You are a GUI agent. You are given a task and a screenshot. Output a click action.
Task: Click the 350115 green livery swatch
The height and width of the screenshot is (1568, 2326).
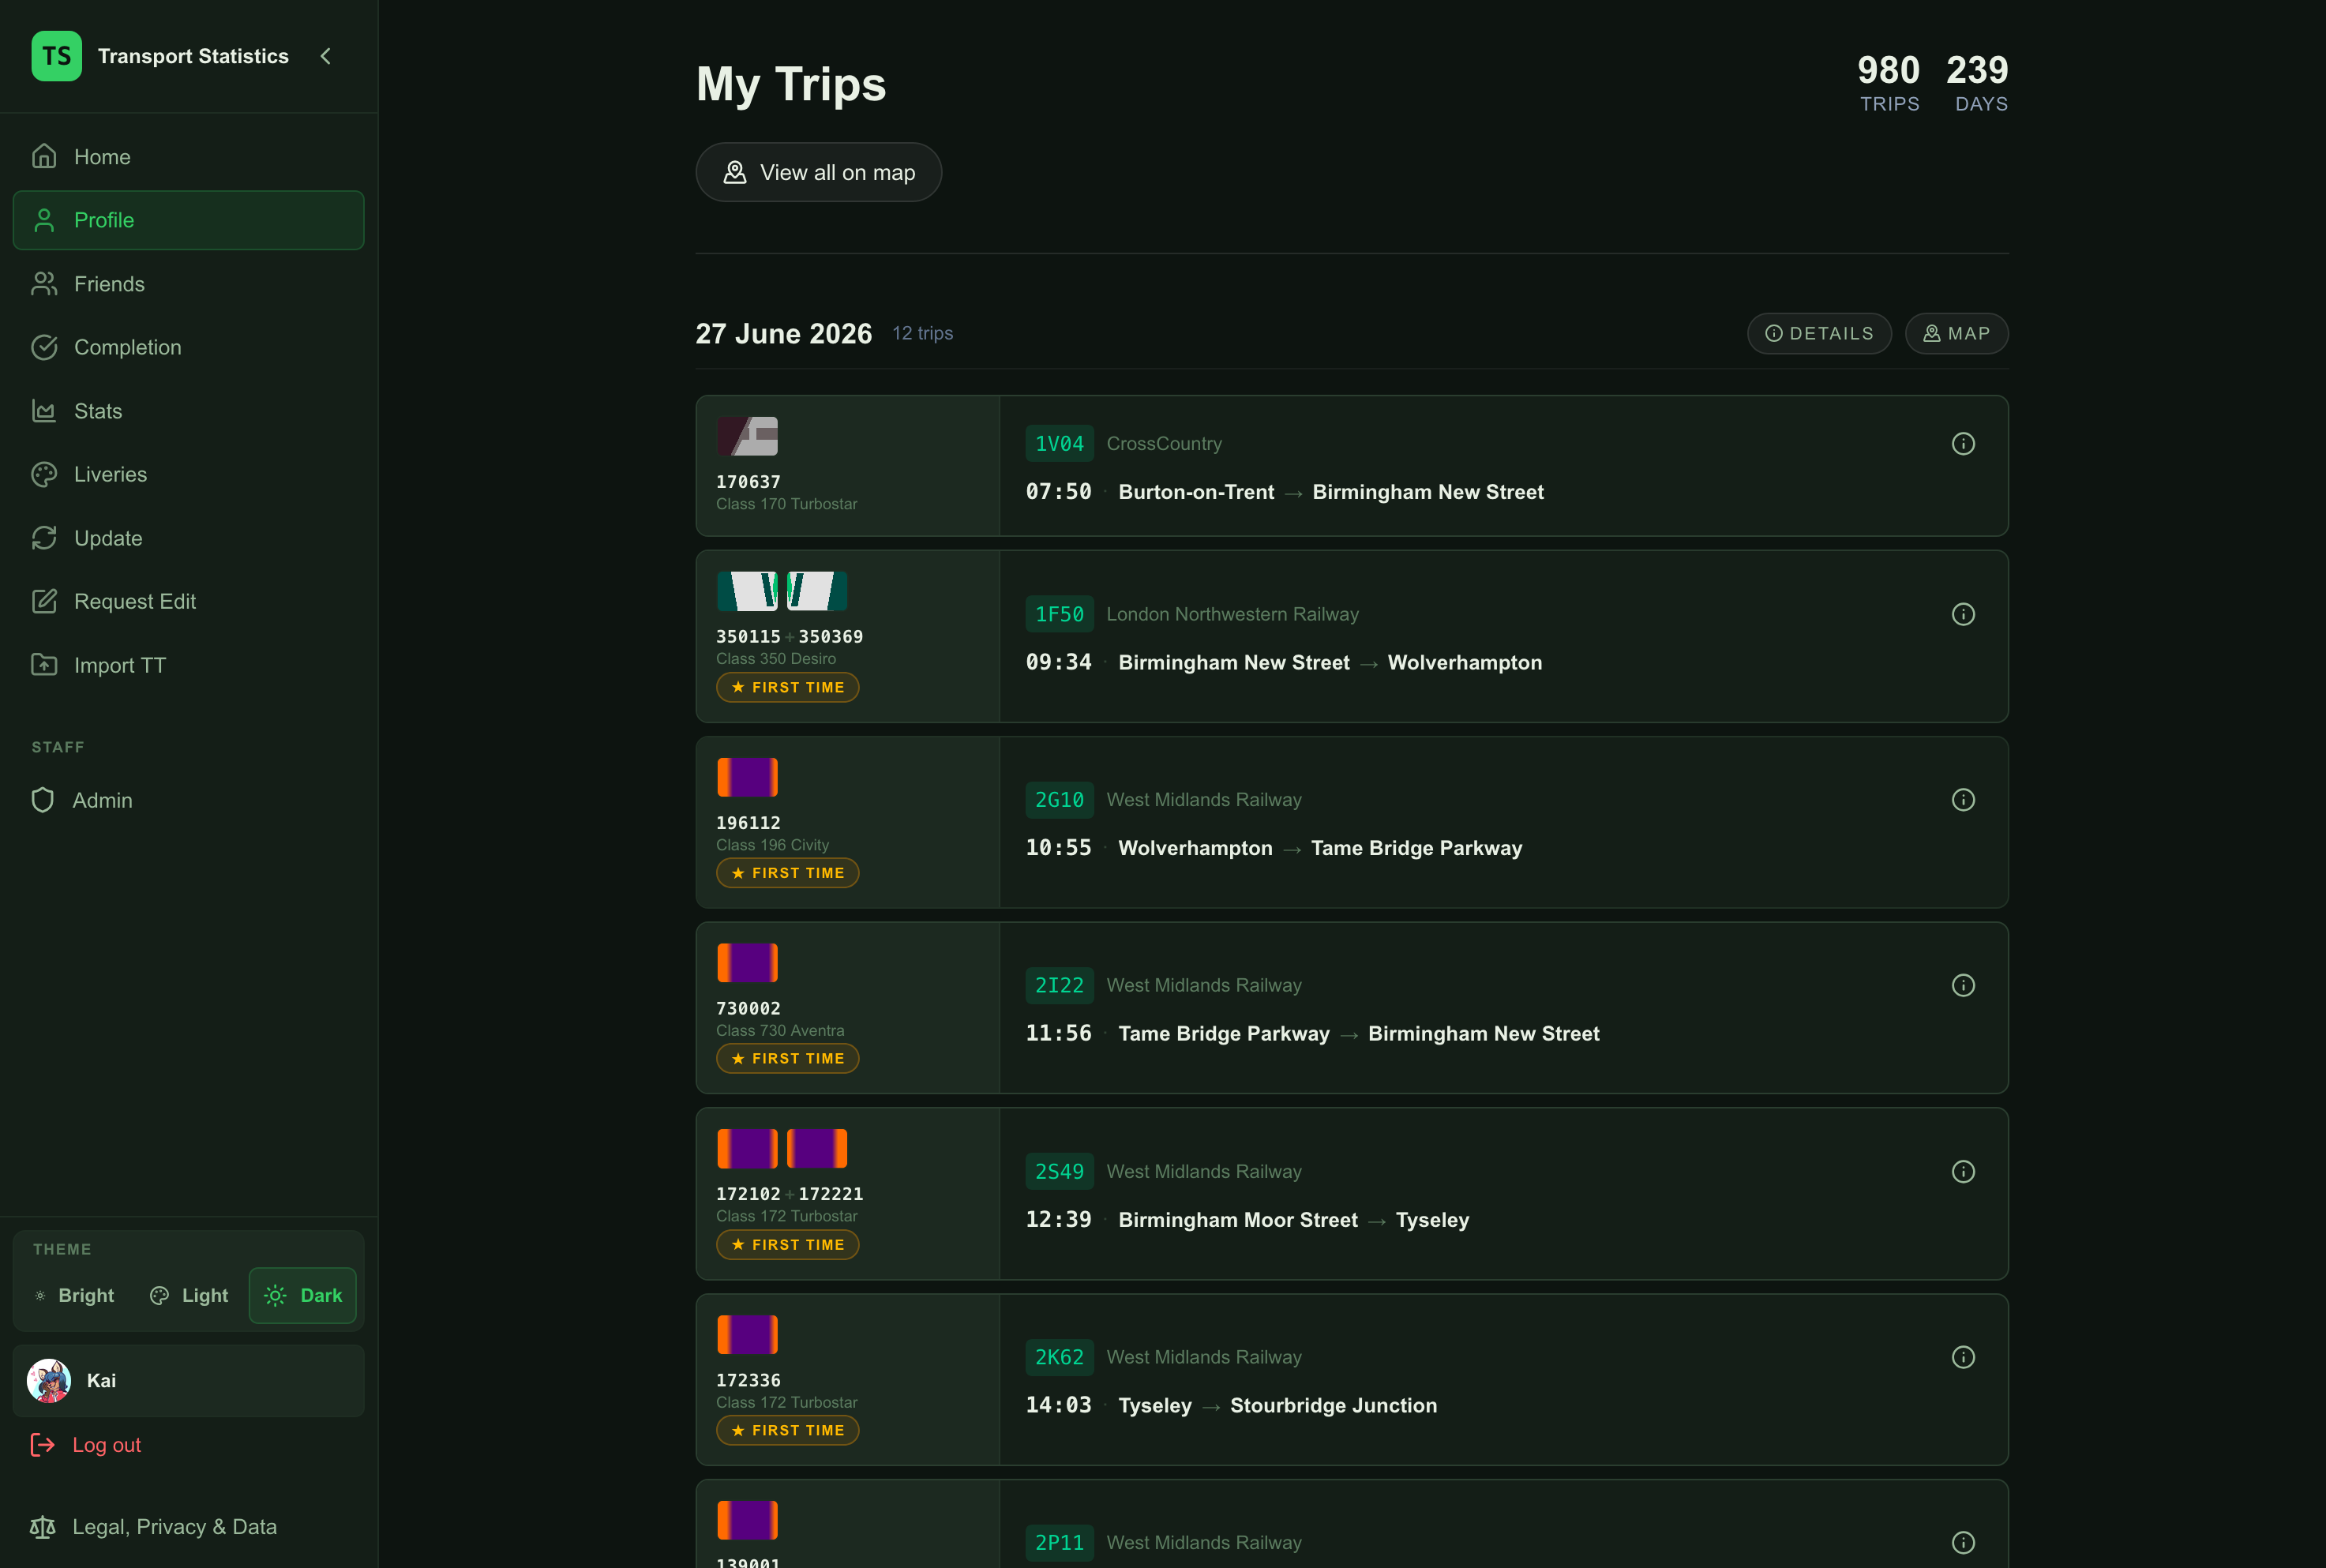coord(747,591)
